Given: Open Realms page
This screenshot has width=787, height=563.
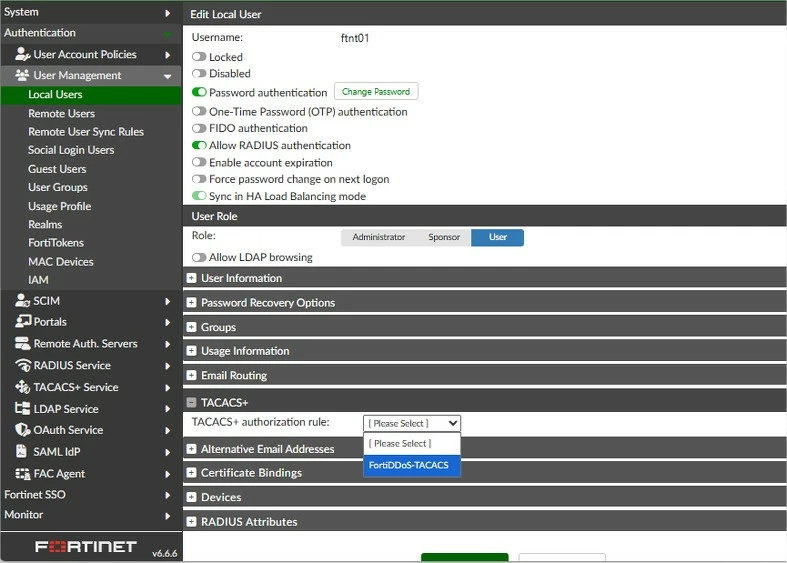Looking at the screenshot, I should [x=45, y=224].
